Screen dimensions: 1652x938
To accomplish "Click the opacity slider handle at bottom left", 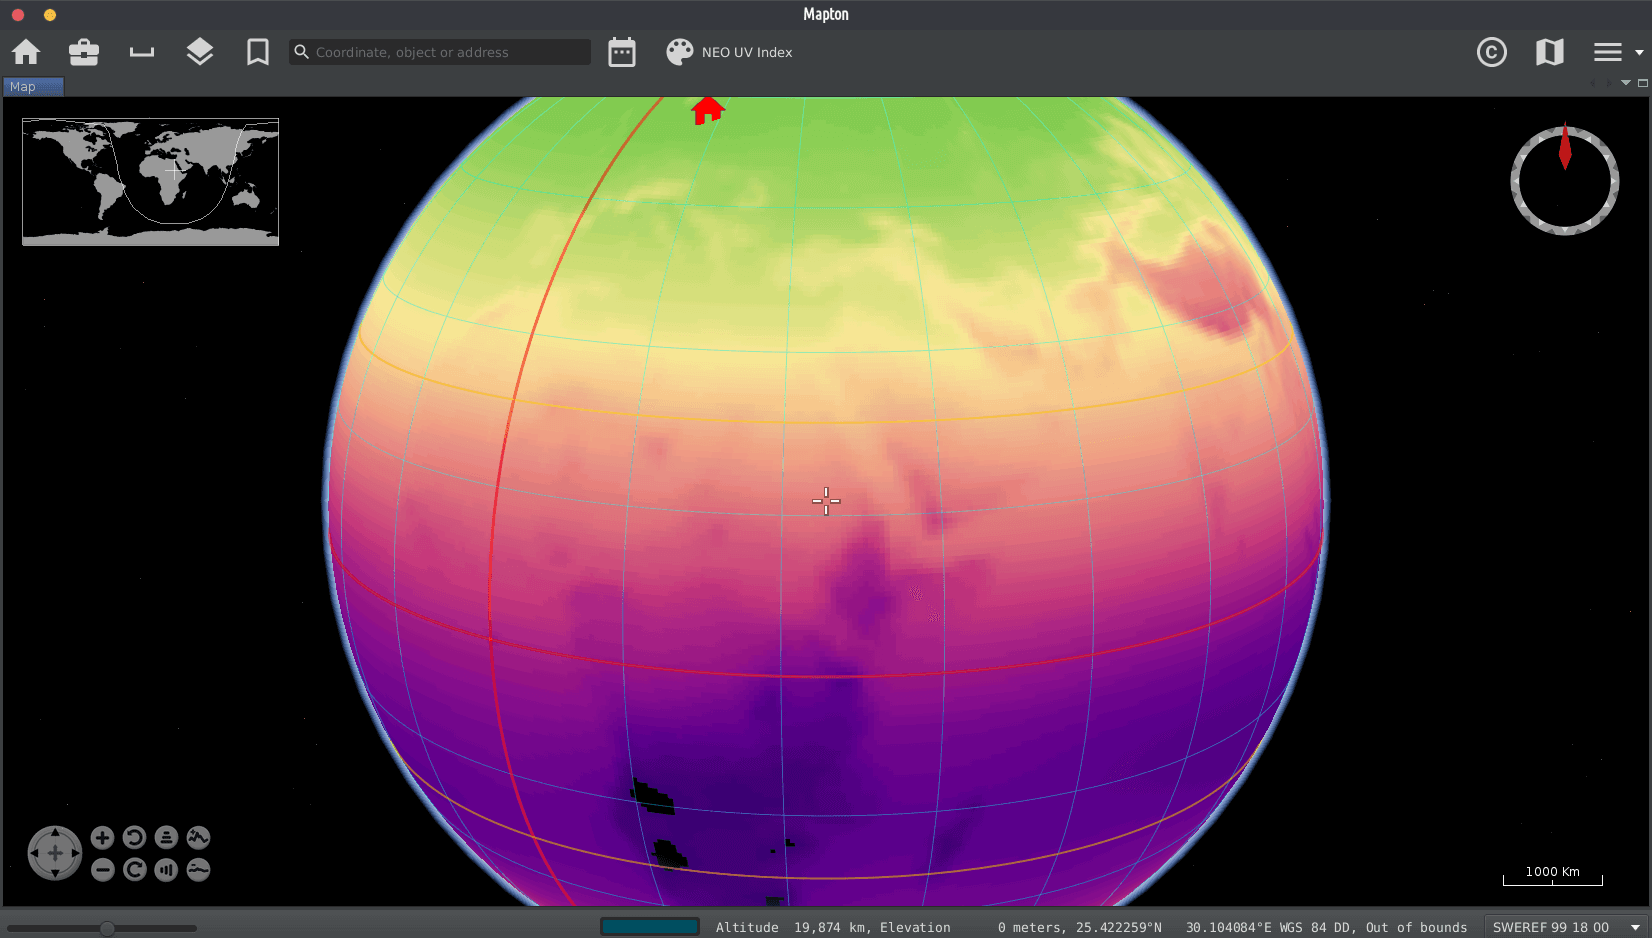I will pos(107,928).
